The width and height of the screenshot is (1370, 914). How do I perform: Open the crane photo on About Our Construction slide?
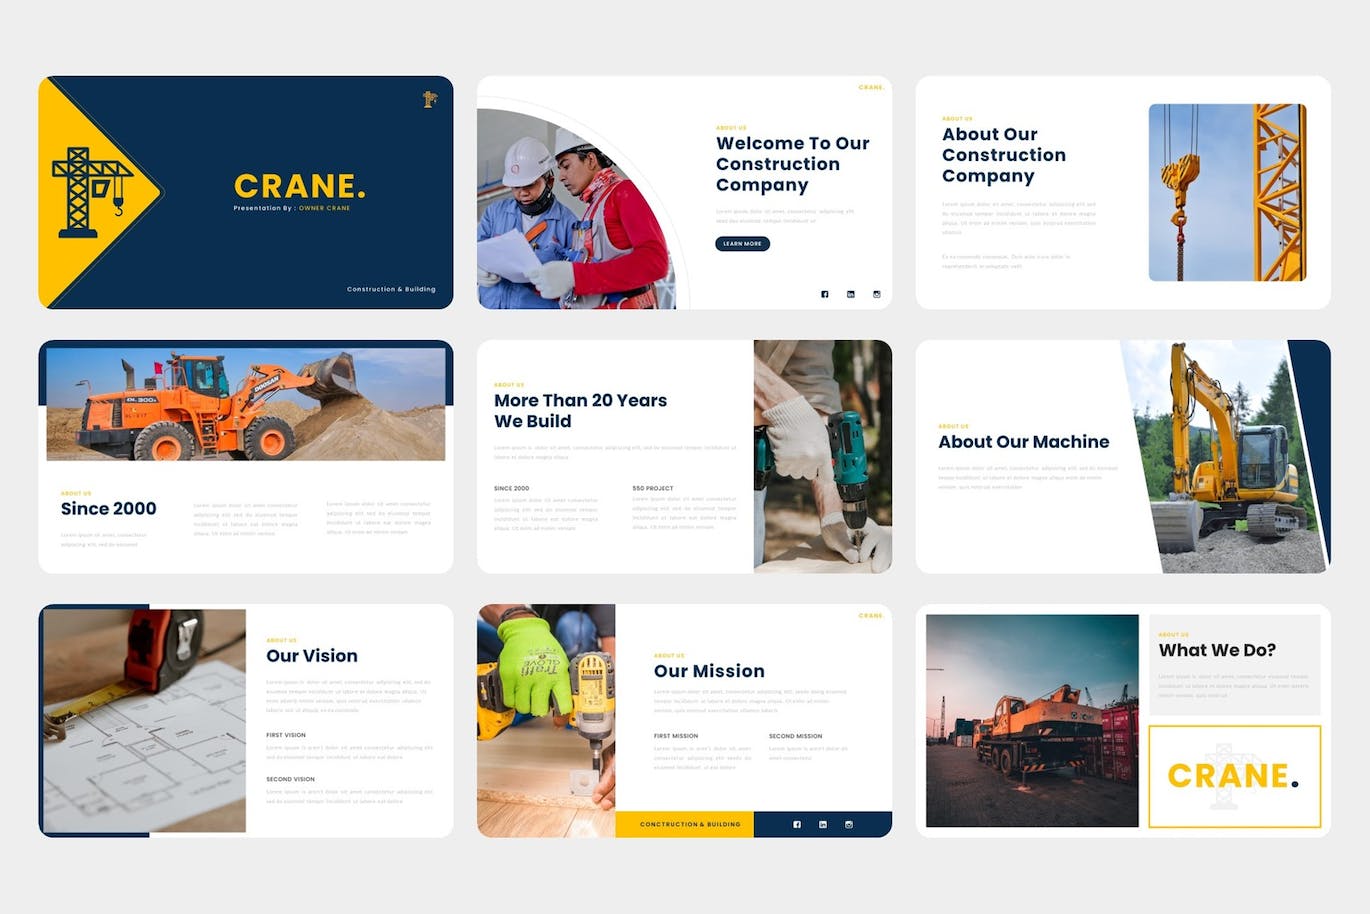click(1228, 194)
